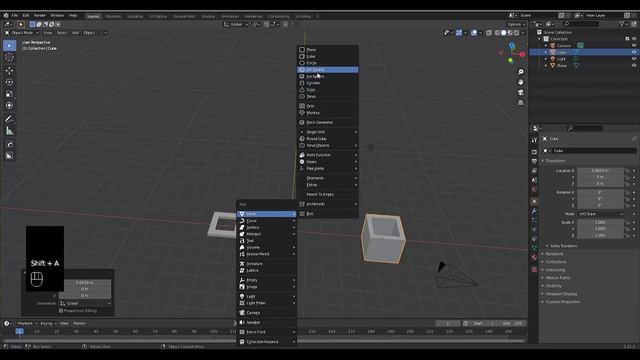Select the Move tool in left toolbar
The height and width of the screenshot is (360, 640).
coord(9,70)
